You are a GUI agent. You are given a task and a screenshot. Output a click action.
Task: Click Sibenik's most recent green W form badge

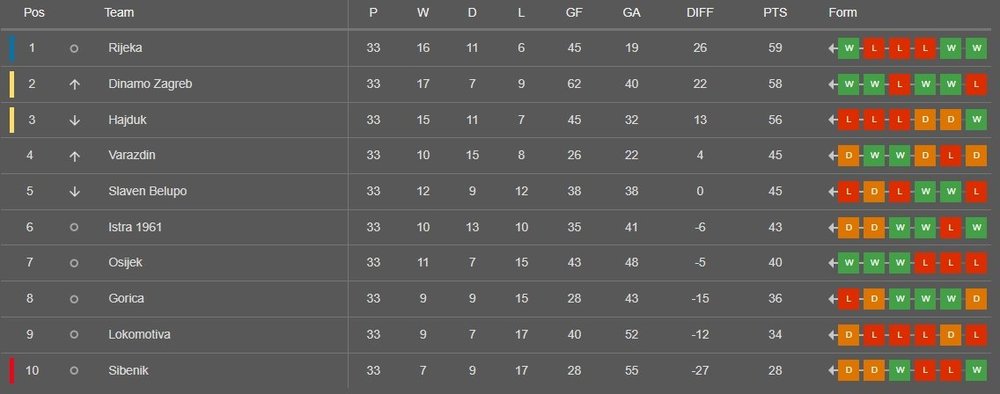(976, 370)
